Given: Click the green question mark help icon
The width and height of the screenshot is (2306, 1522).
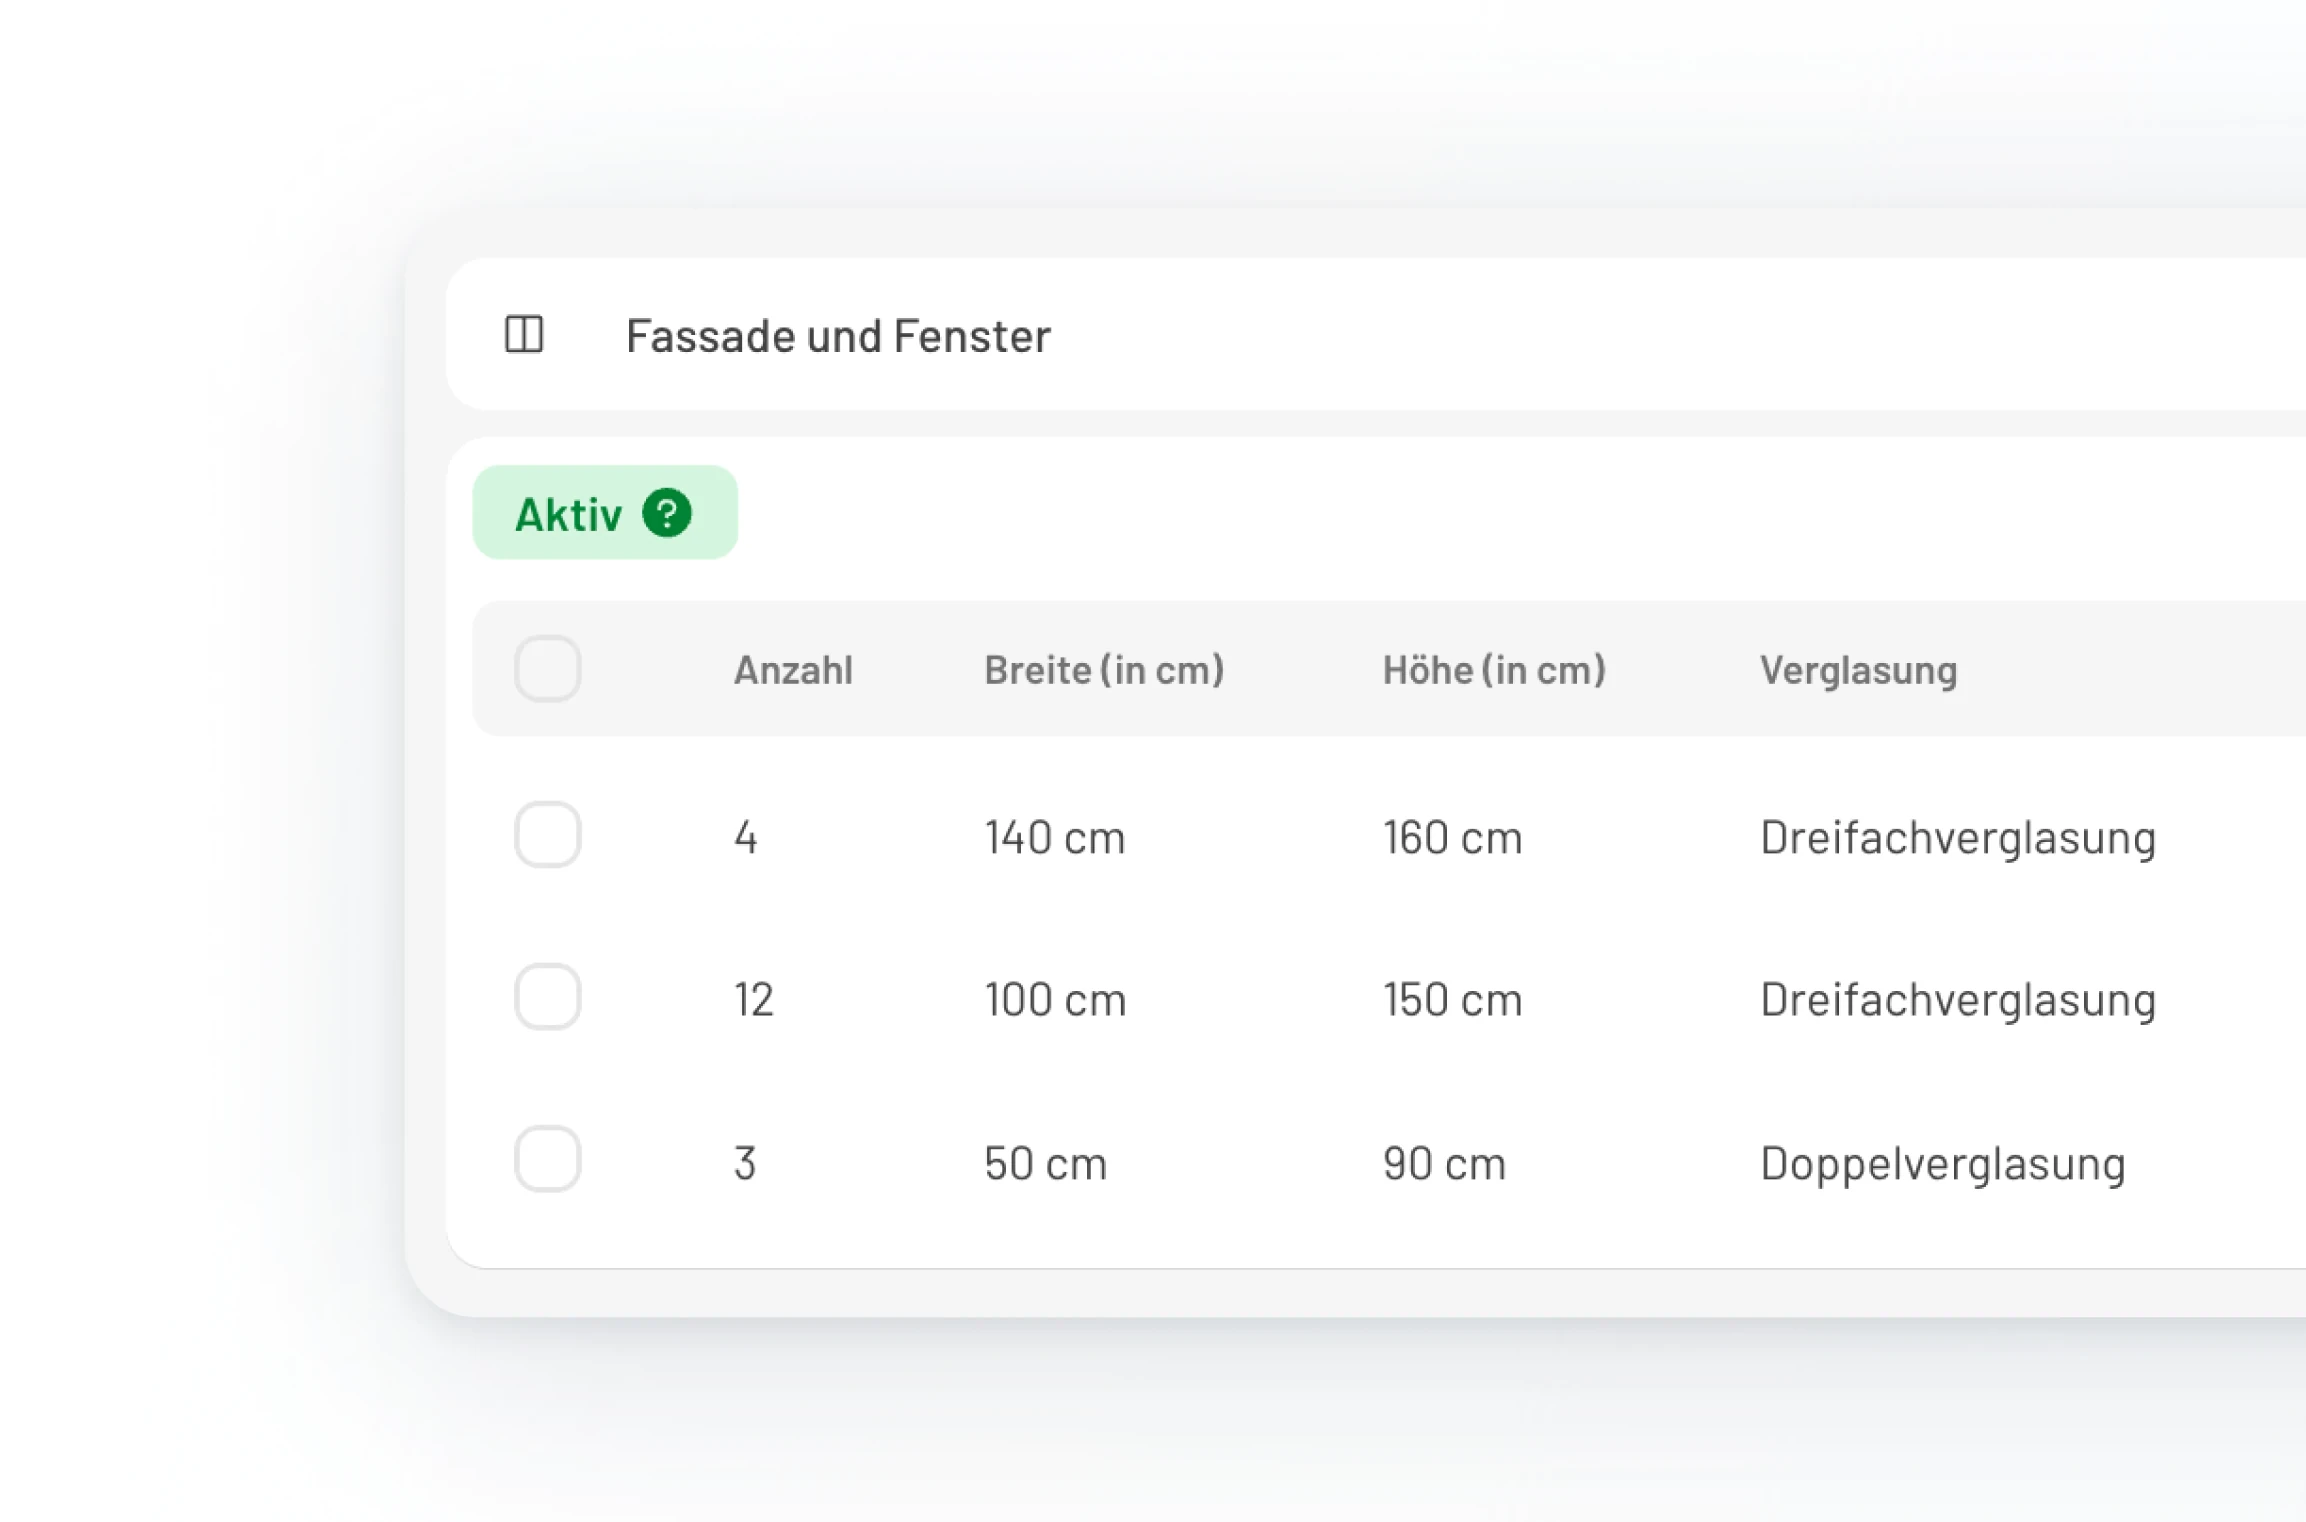Looking at the screenshot, I should point(667,513).
